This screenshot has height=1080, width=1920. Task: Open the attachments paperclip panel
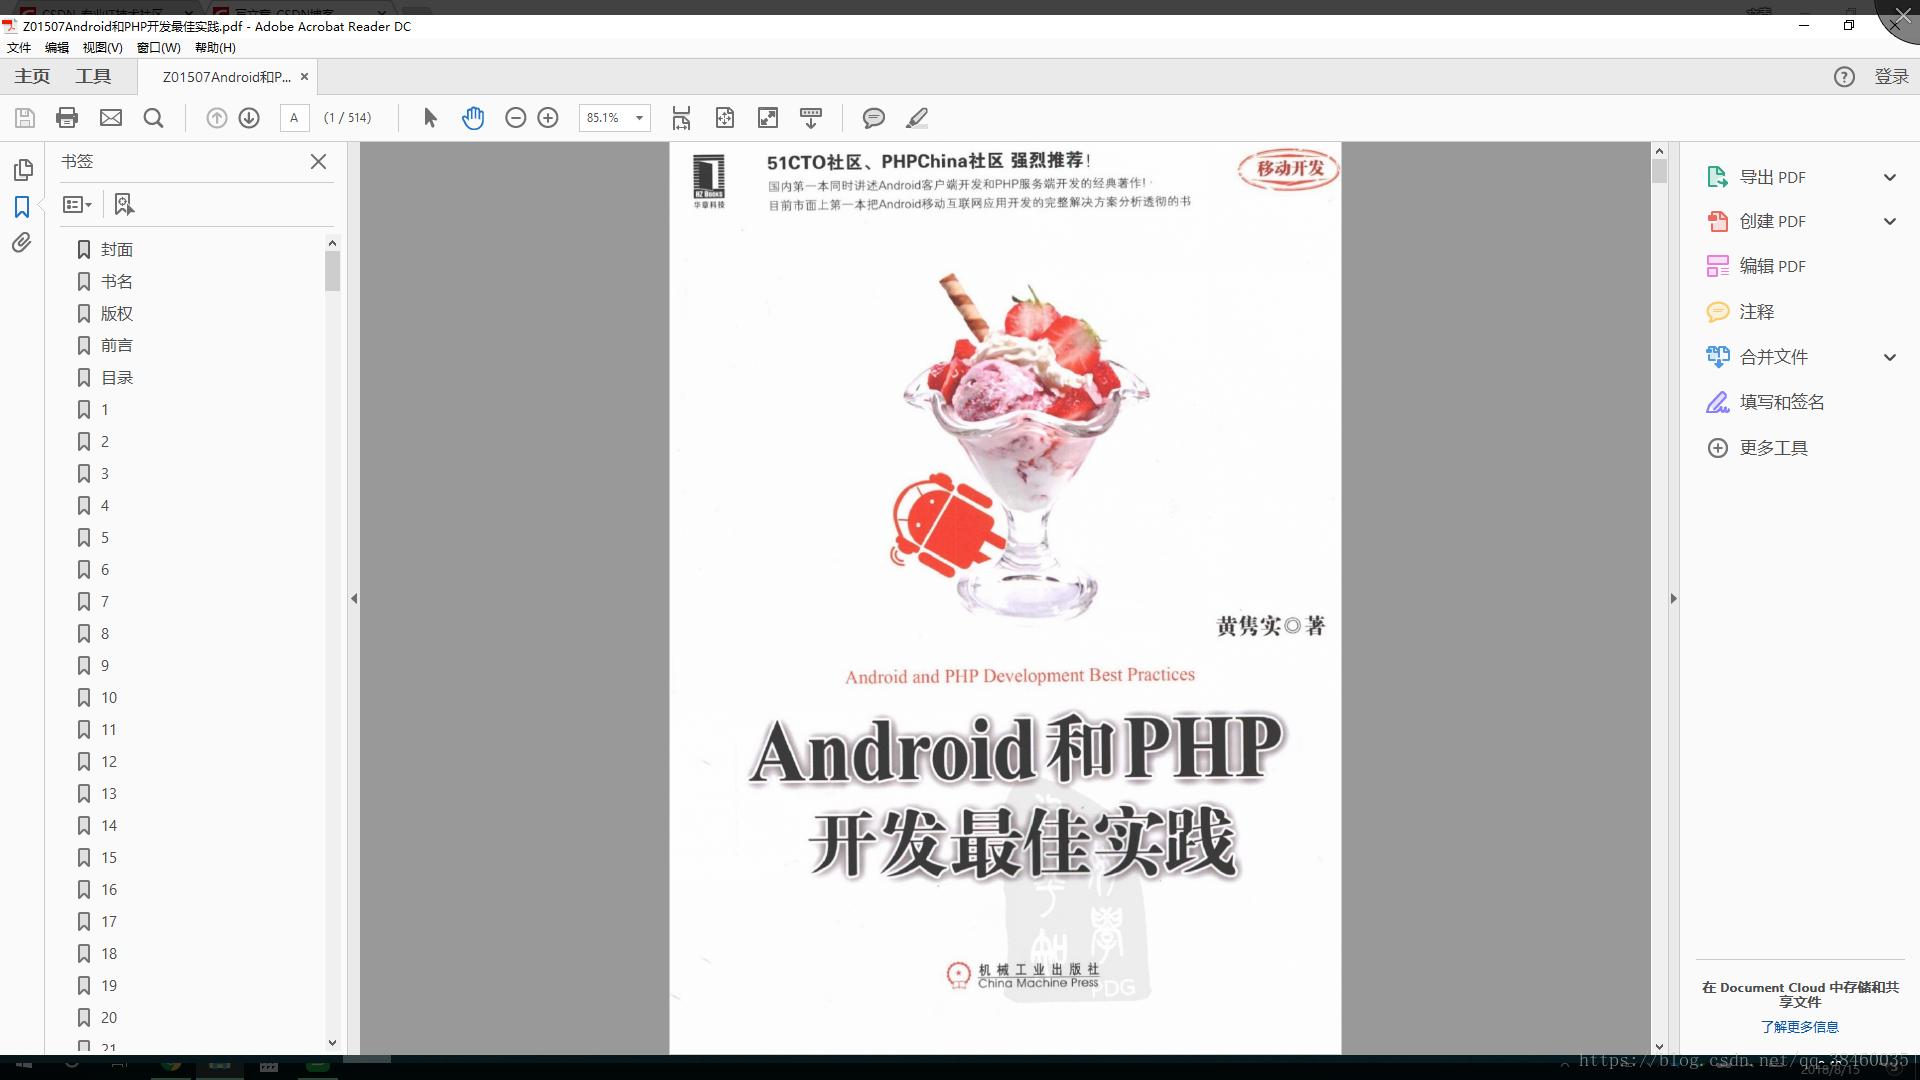[x=22, y=243]
